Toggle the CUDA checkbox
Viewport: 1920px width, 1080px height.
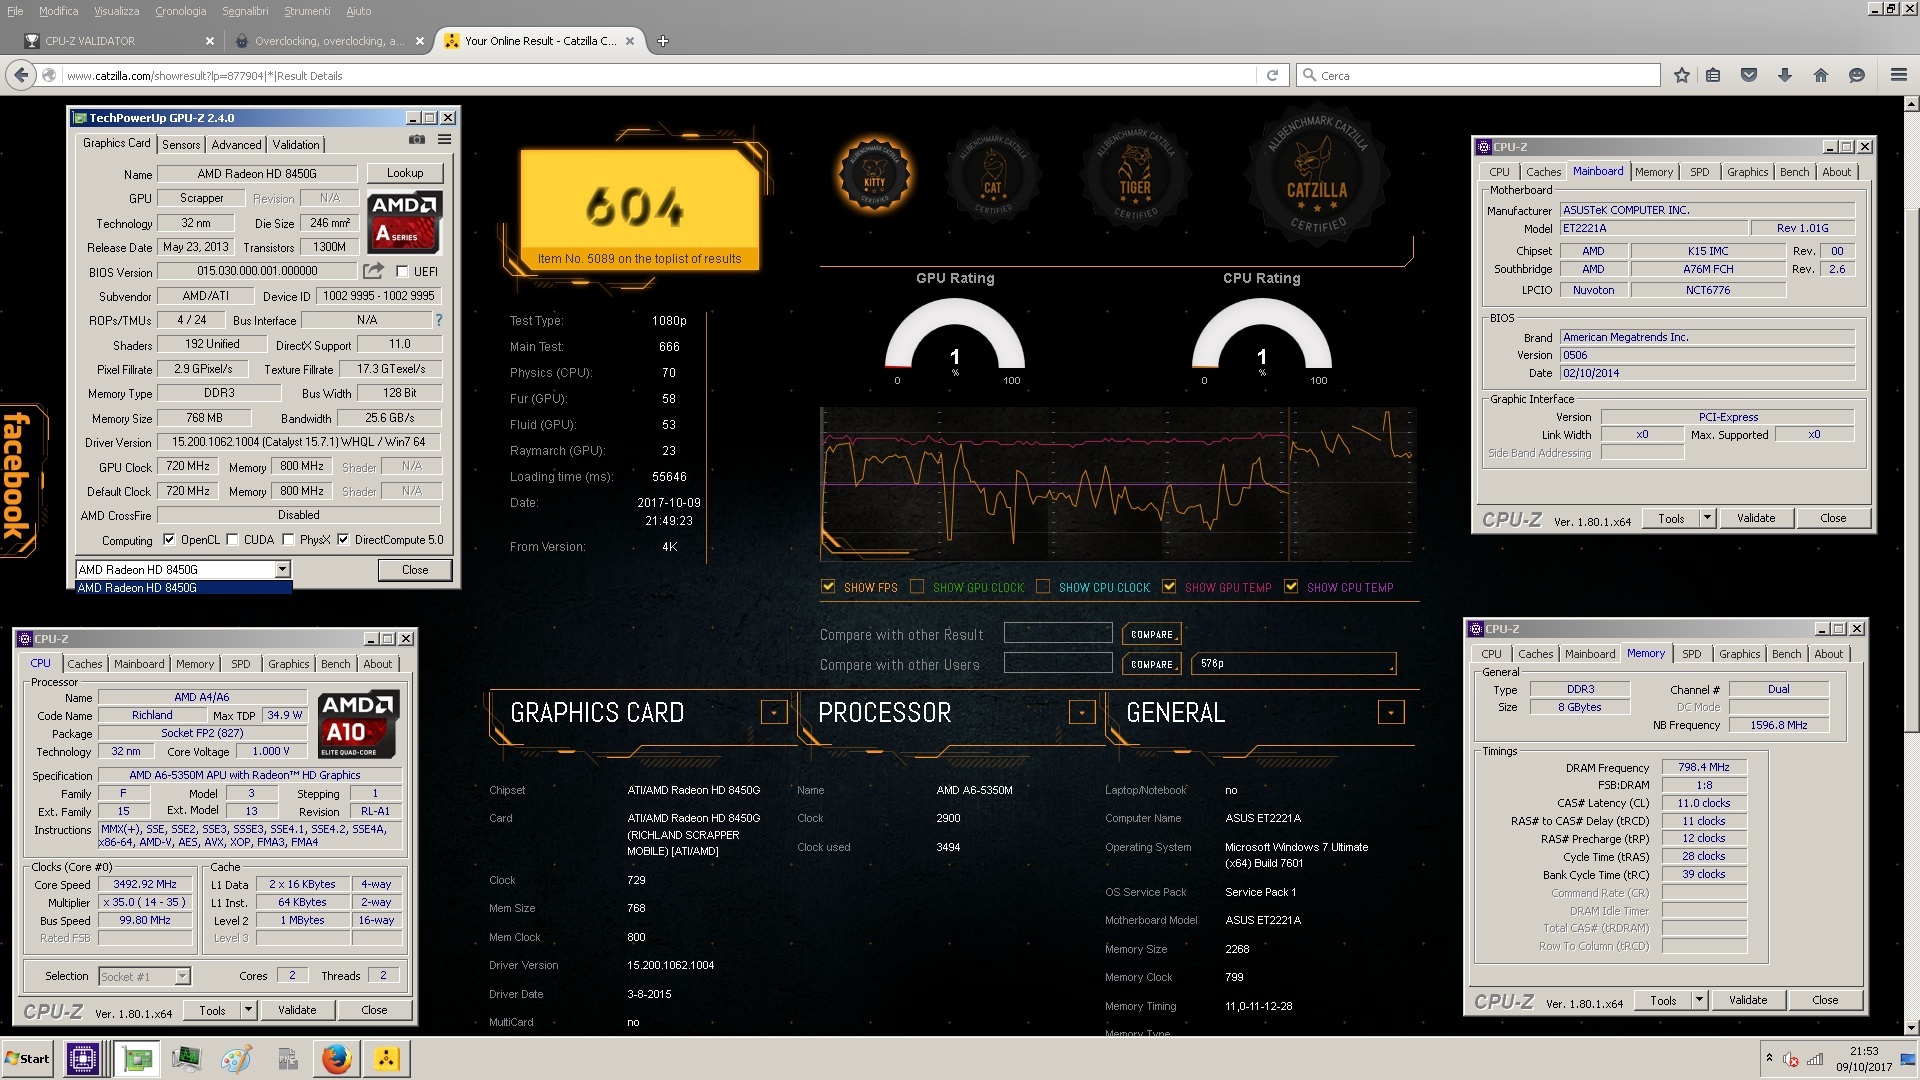point(232,540)
